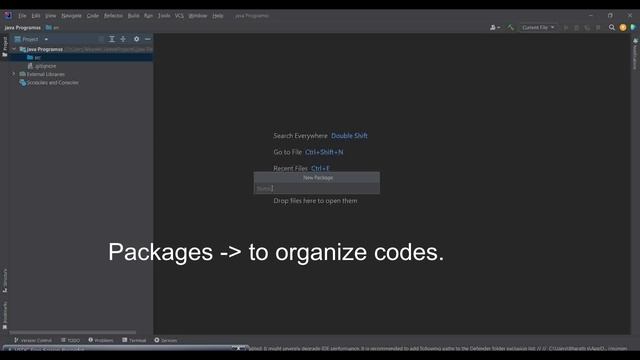Hide the Project tool window
Image resolution: width=640 pixels, height=360 pixels.
coord(148,39)
